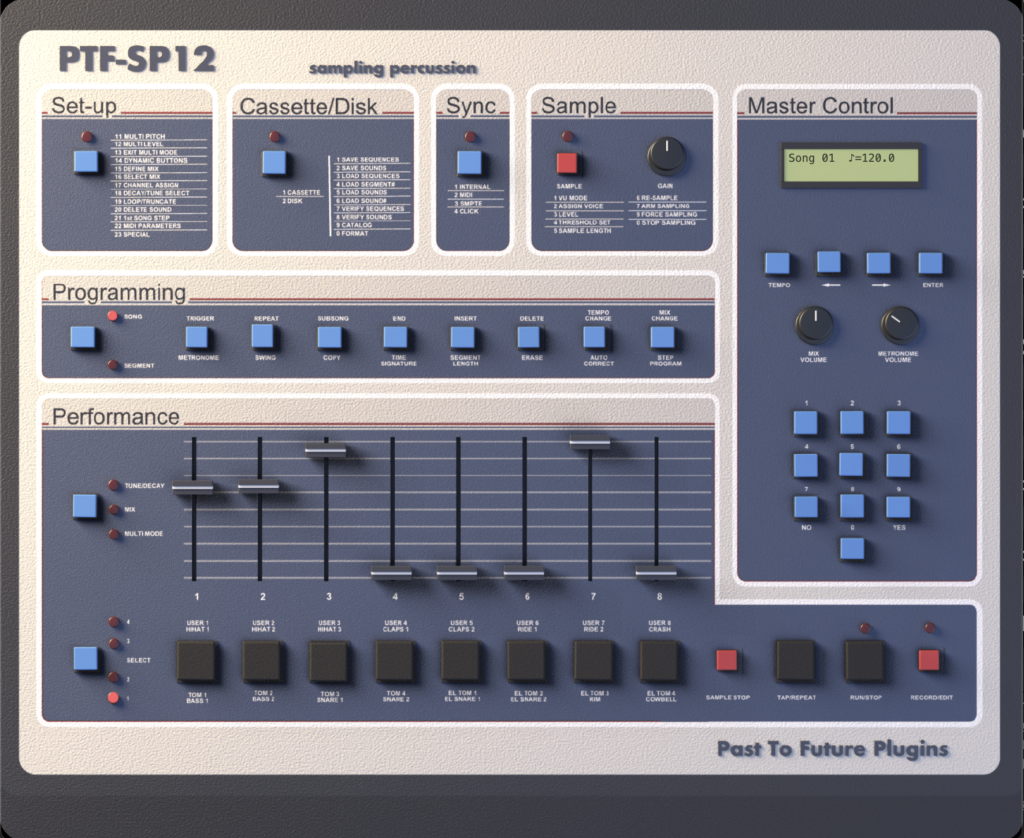Click the right arrow button
This screenshot has height=838, width=1024.
point(878,263)
